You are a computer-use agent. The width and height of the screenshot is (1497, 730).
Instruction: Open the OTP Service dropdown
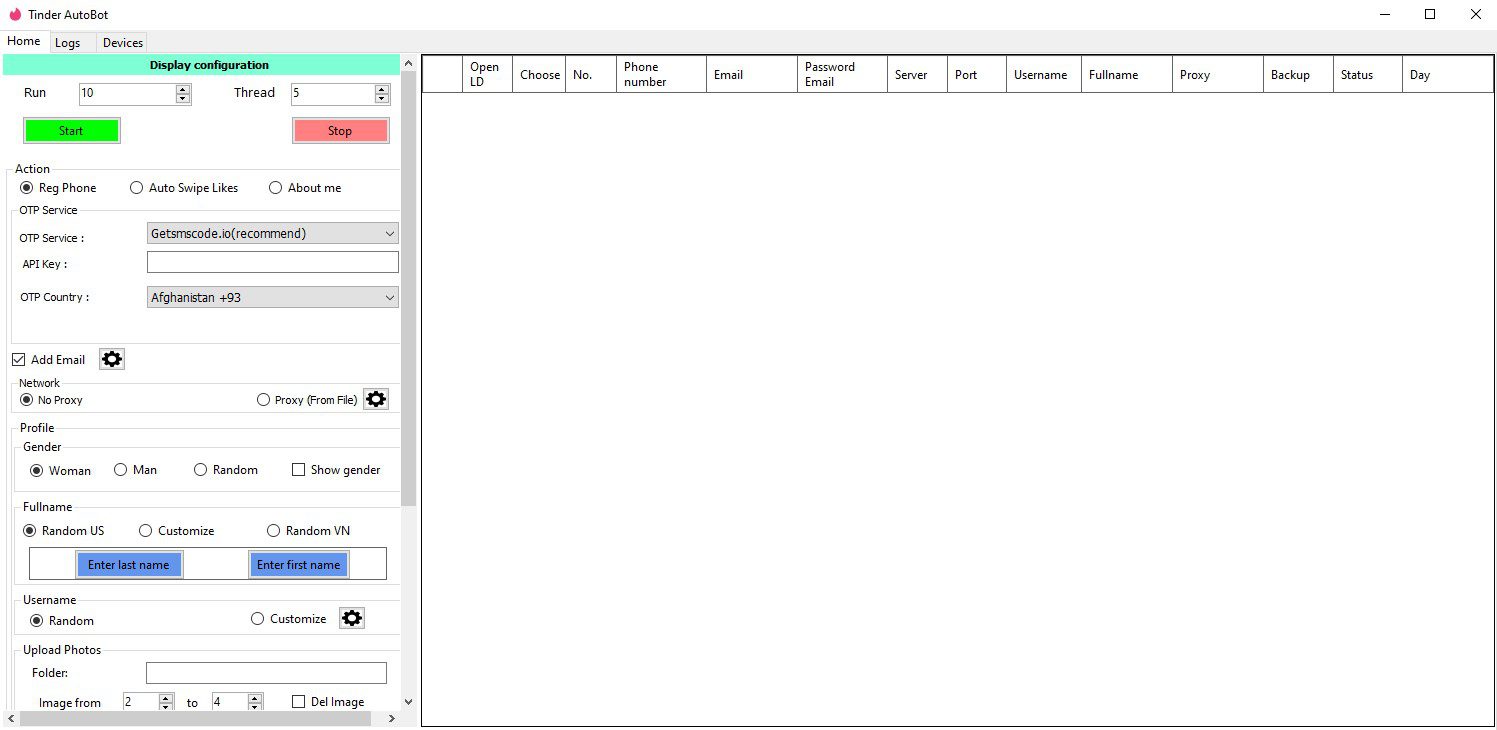(272, 234)
